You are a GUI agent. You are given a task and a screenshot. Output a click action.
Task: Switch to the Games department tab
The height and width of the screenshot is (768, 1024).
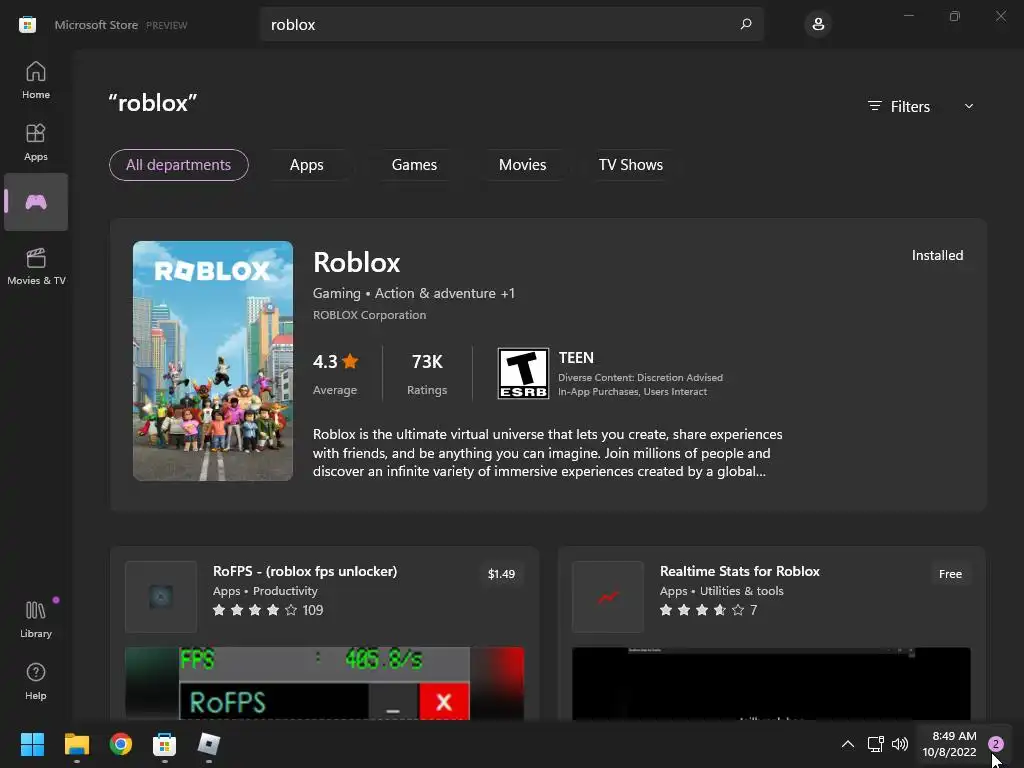coord(414,165)
